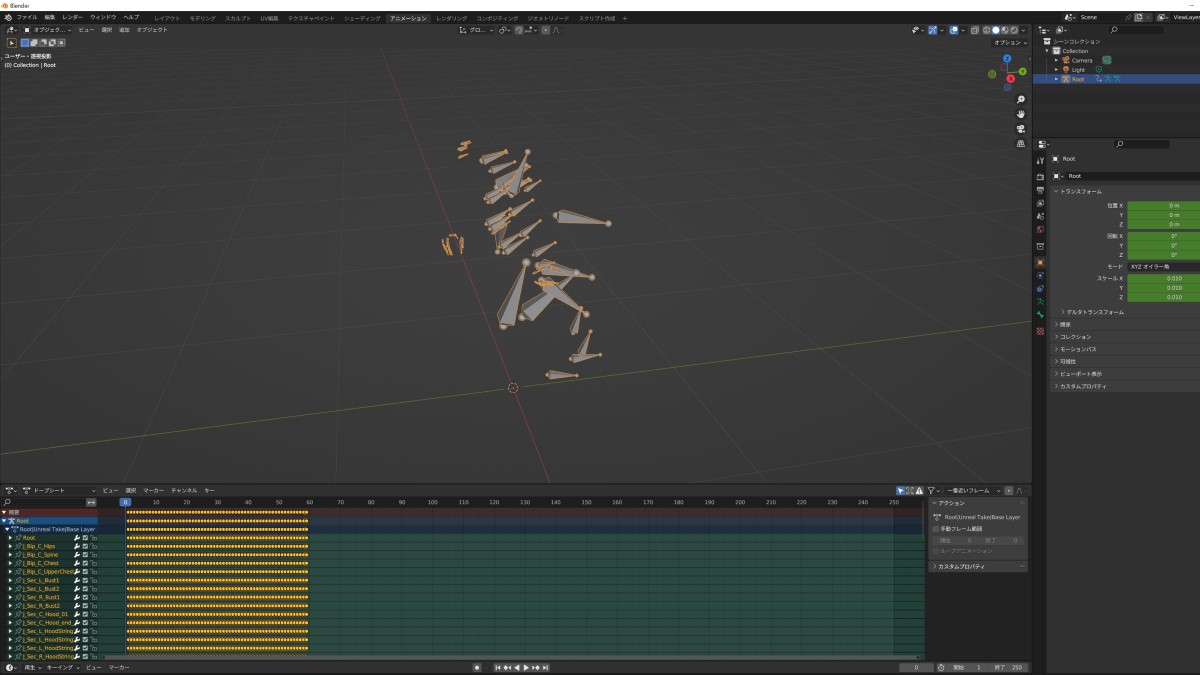This screenshot has height=675, width=1200.
Task: Open the Keying menu in timeline footer
Action: click(x=61, y=667)
